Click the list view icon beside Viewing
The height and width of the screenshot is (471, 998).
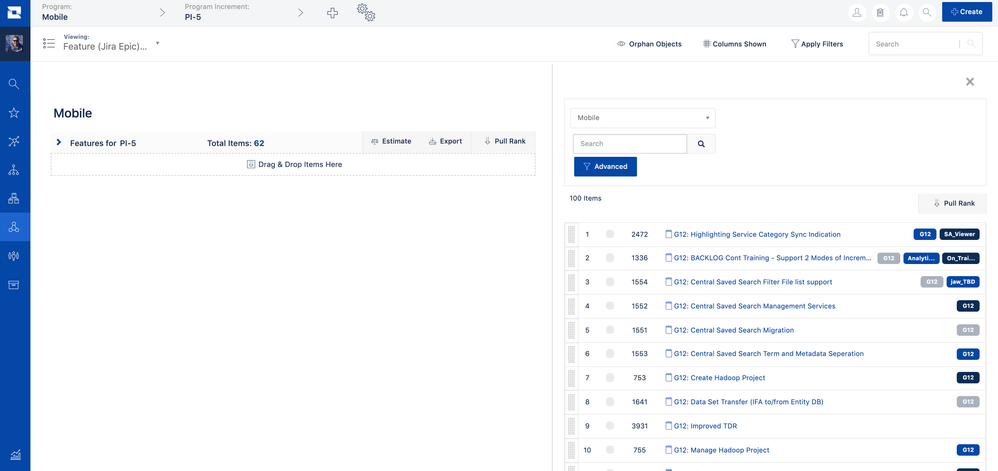pos(49,43)
